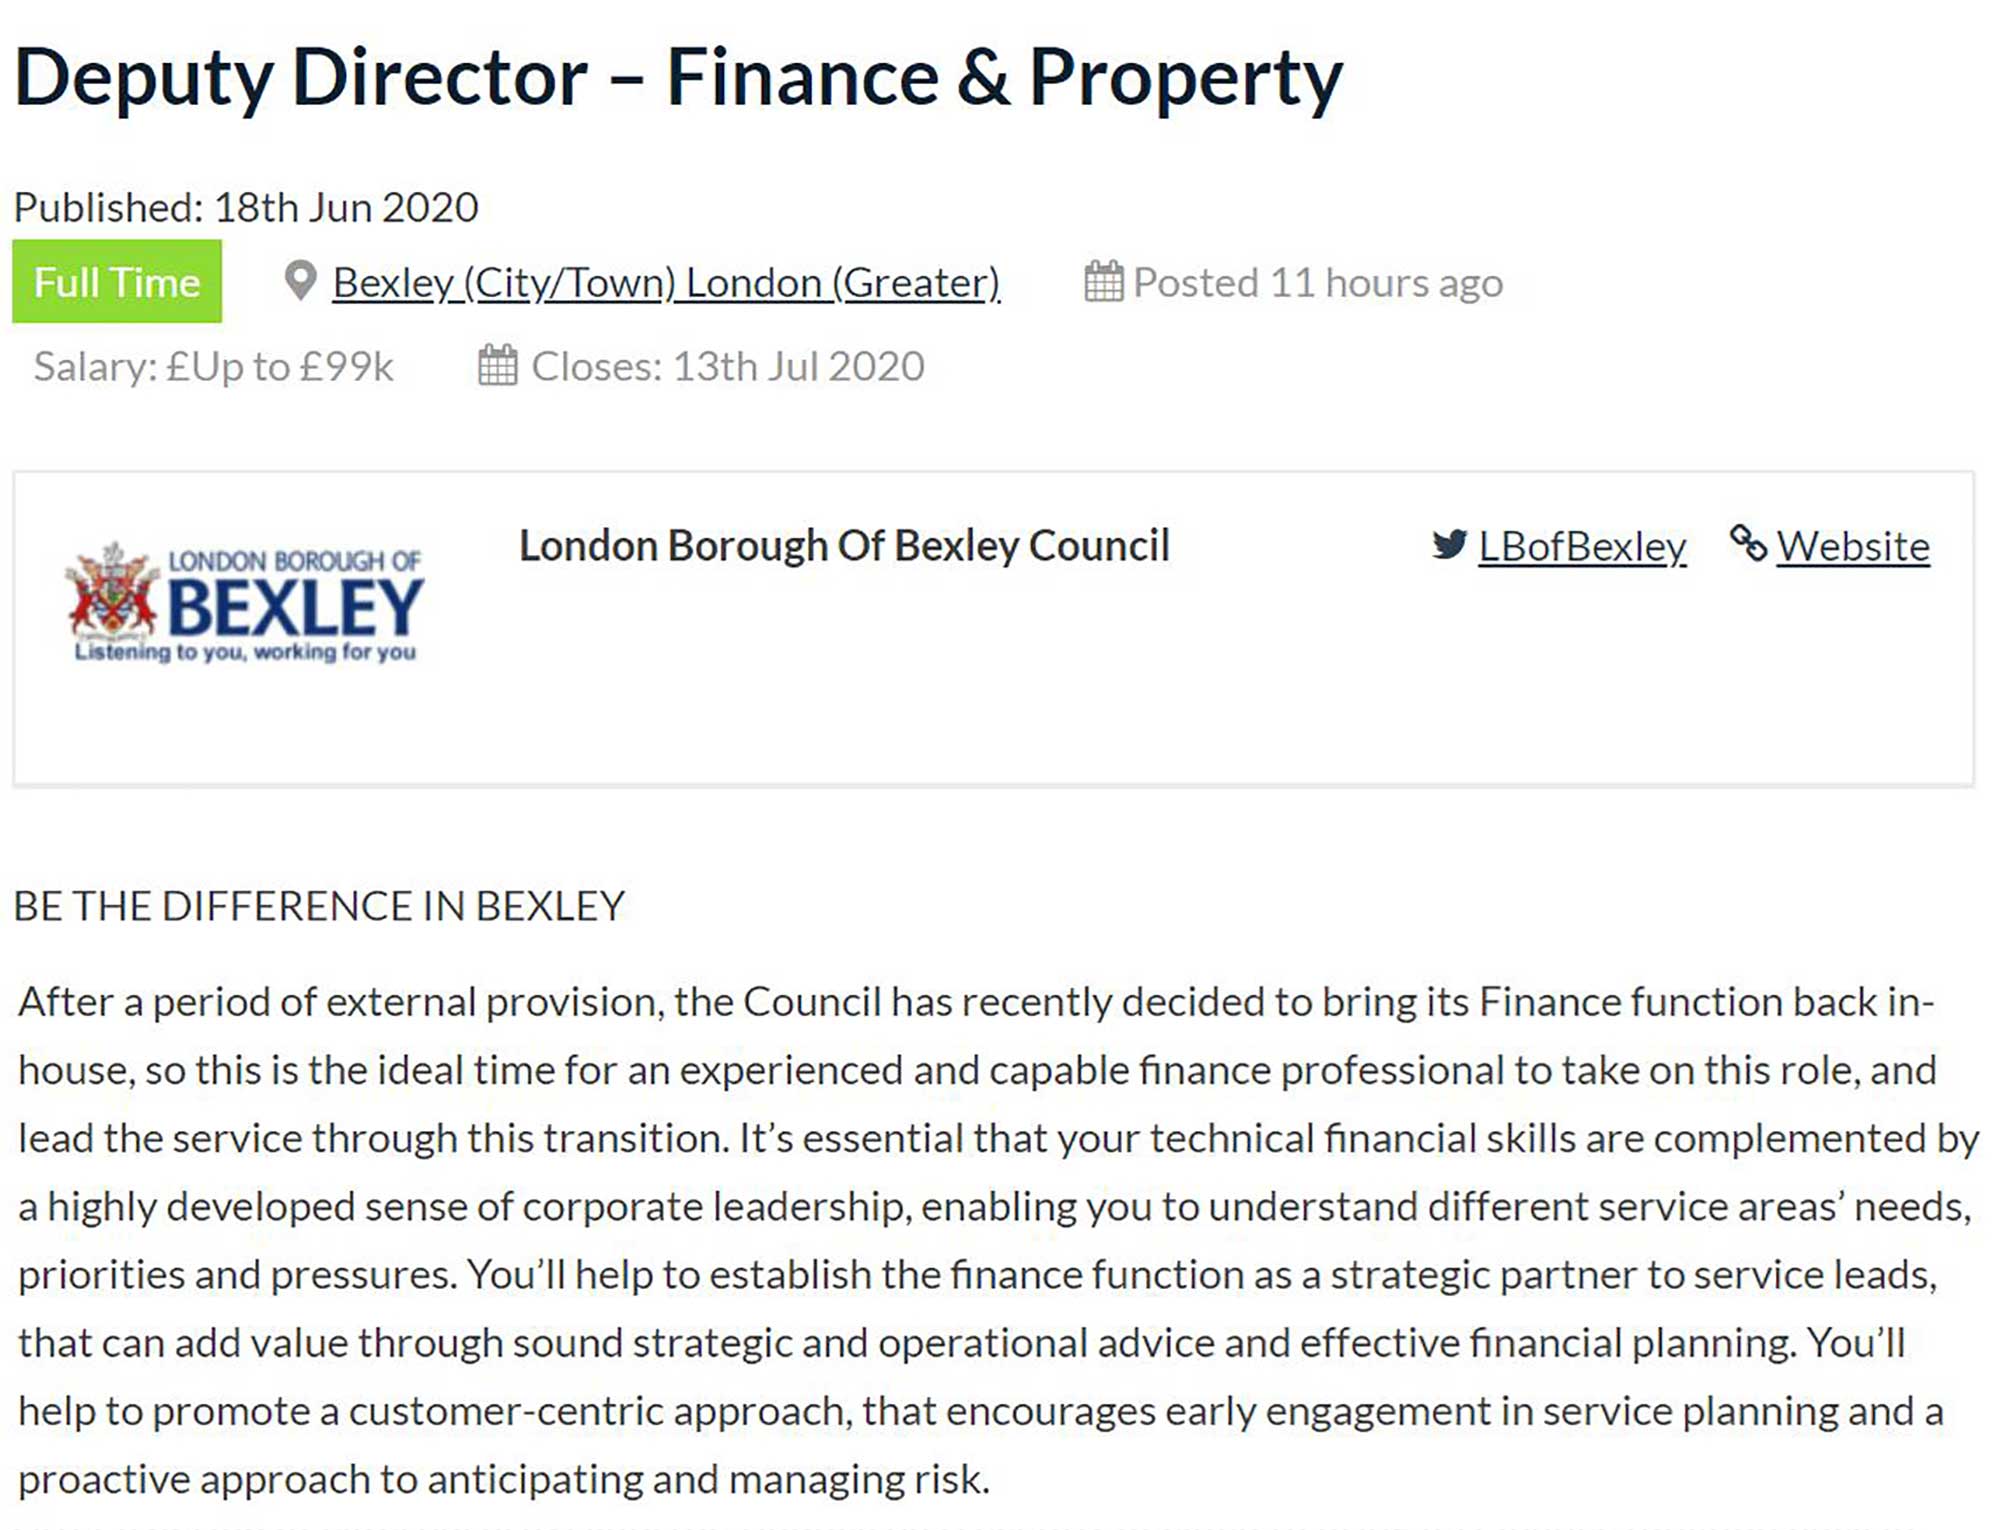The width and height of the screenshot is (2000, 1530).
Task: Click the BE THE DIFFERENCE IN BEXLEY heading
Action: (x=319, y=906)
